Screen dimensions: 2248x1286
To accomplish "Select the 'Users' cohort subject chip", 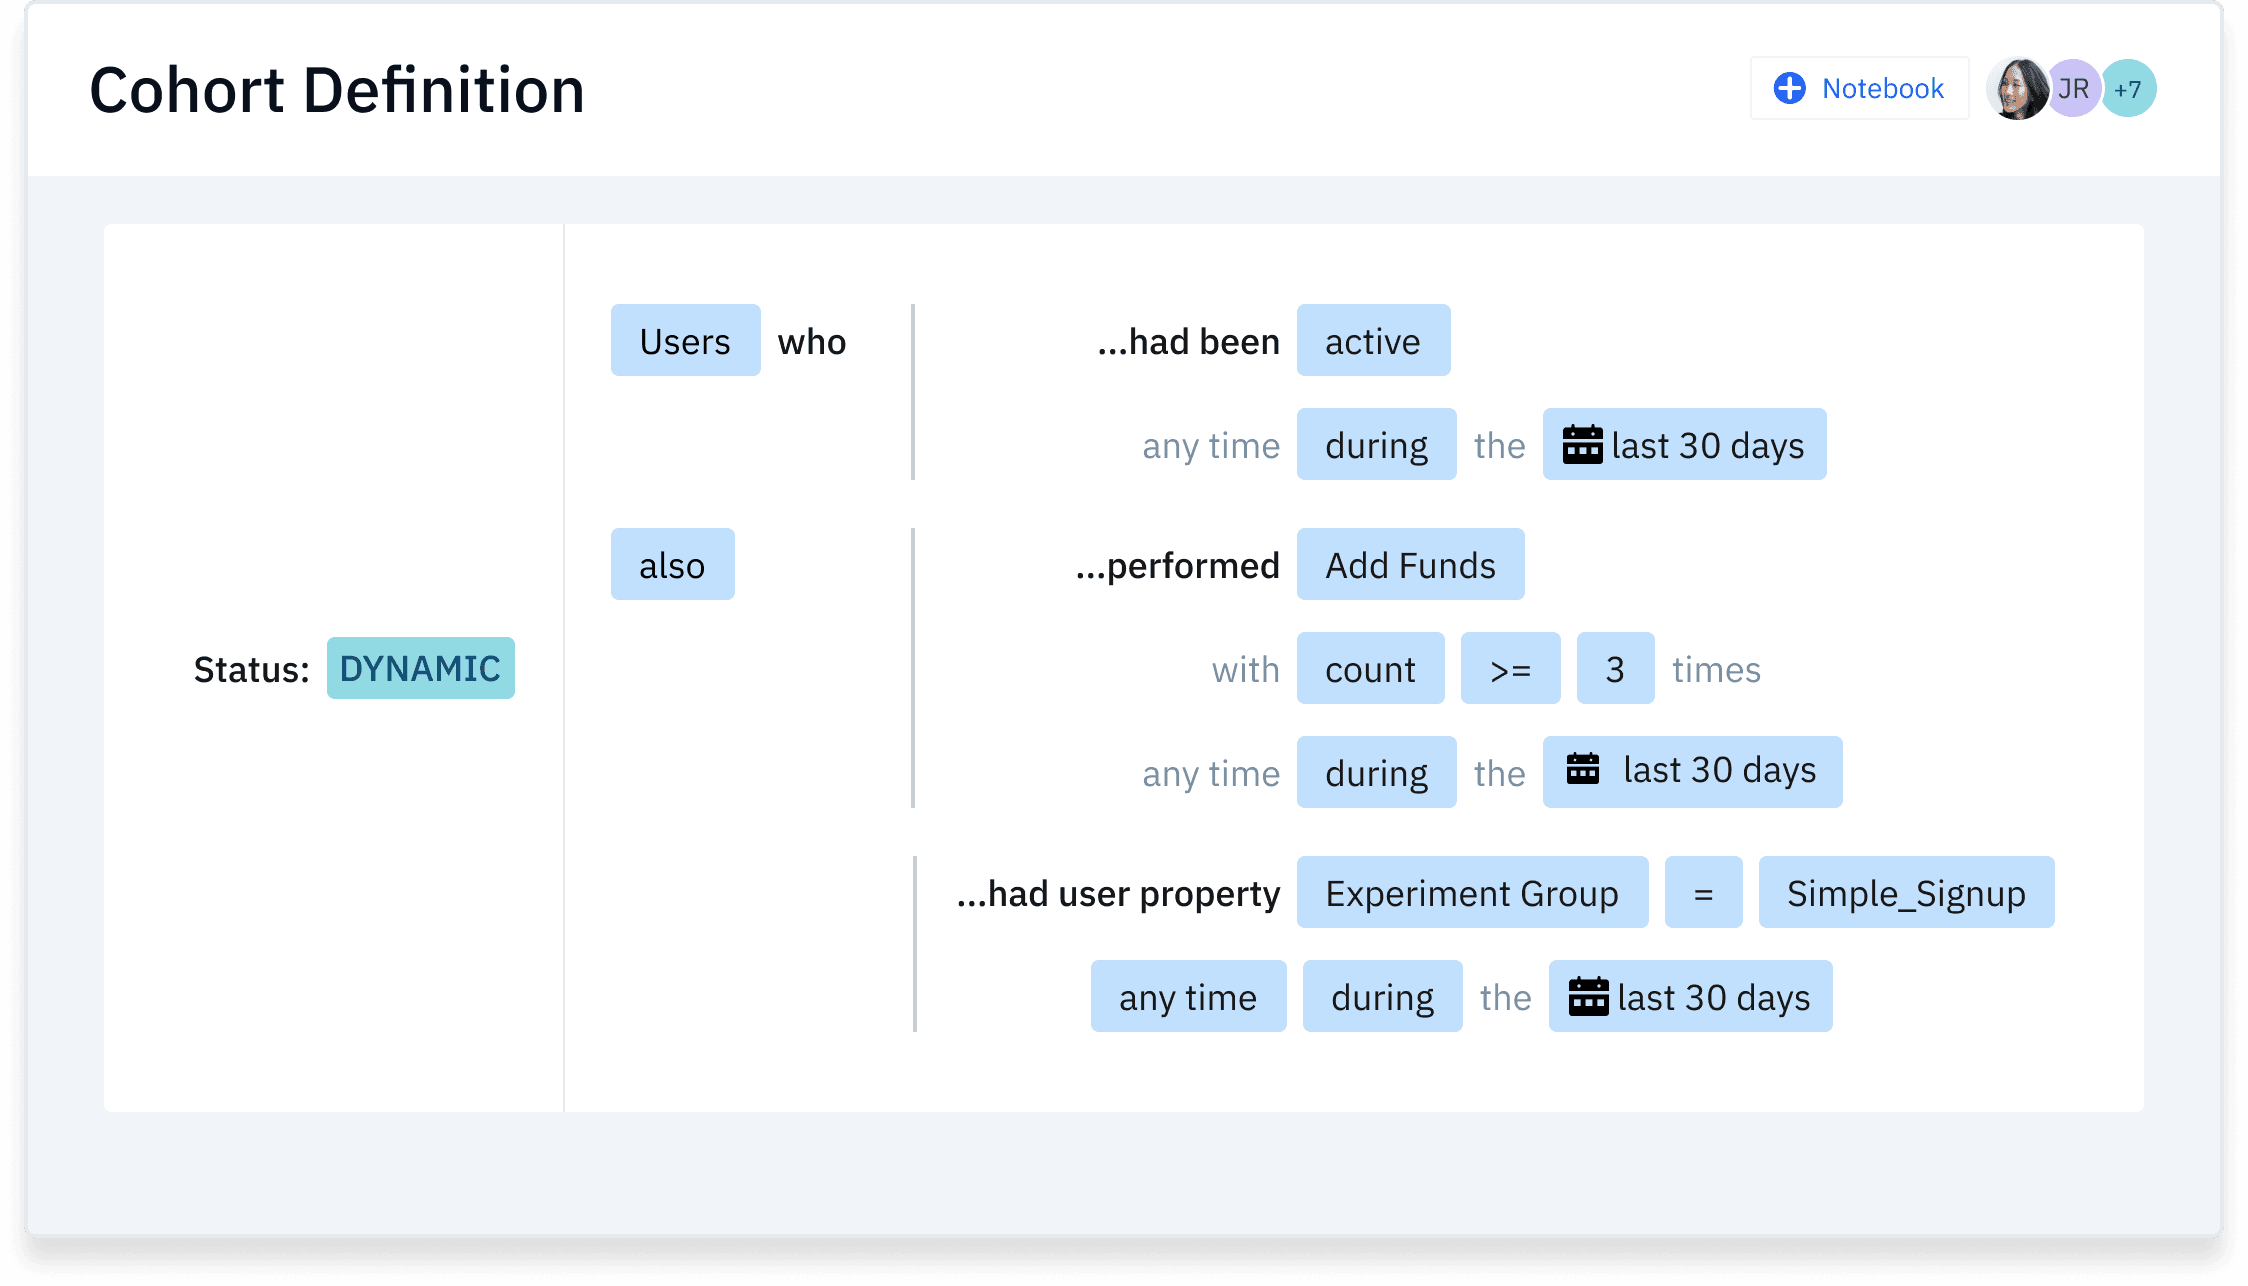I will point(685,340).
